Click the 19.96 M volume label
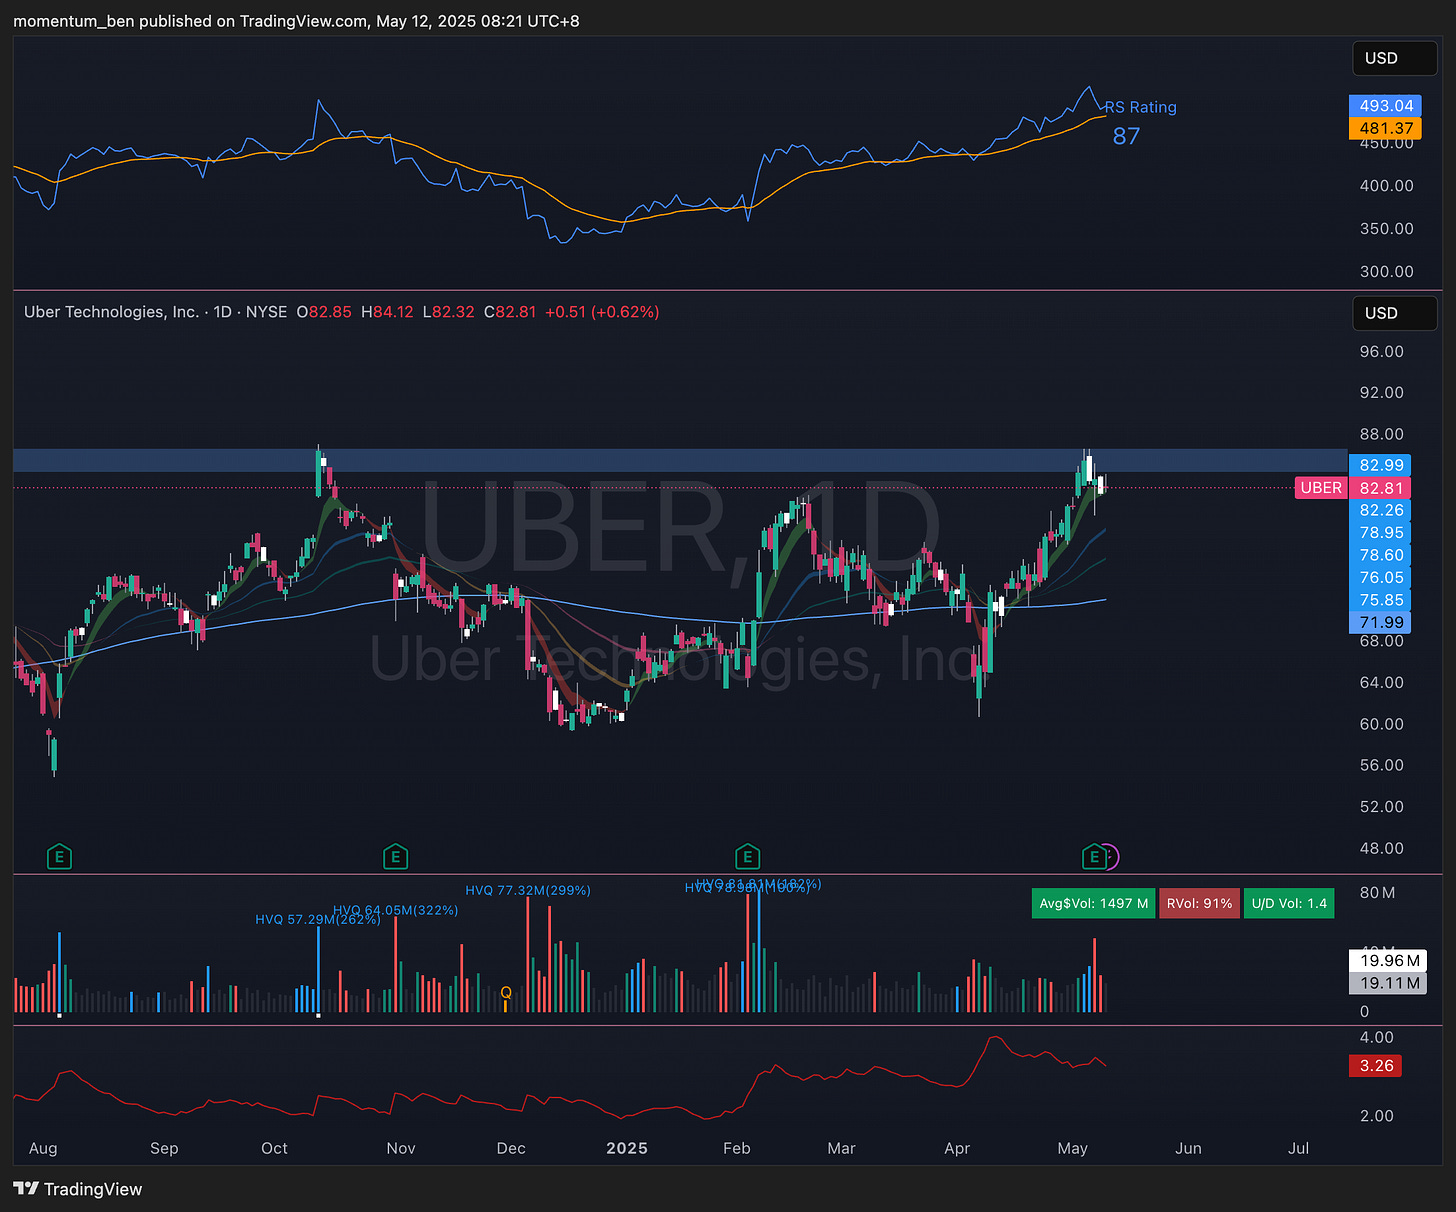 coord(1389,960)
